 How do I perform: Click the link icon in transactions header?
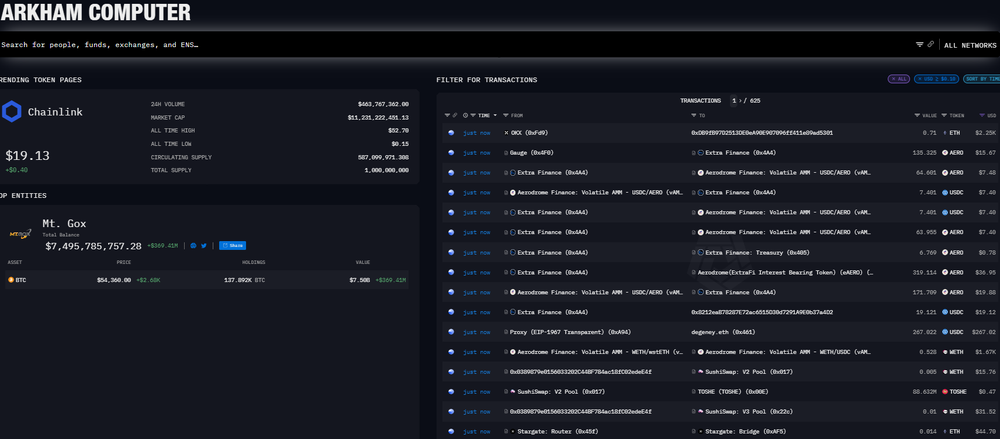(x=455, y=115)
